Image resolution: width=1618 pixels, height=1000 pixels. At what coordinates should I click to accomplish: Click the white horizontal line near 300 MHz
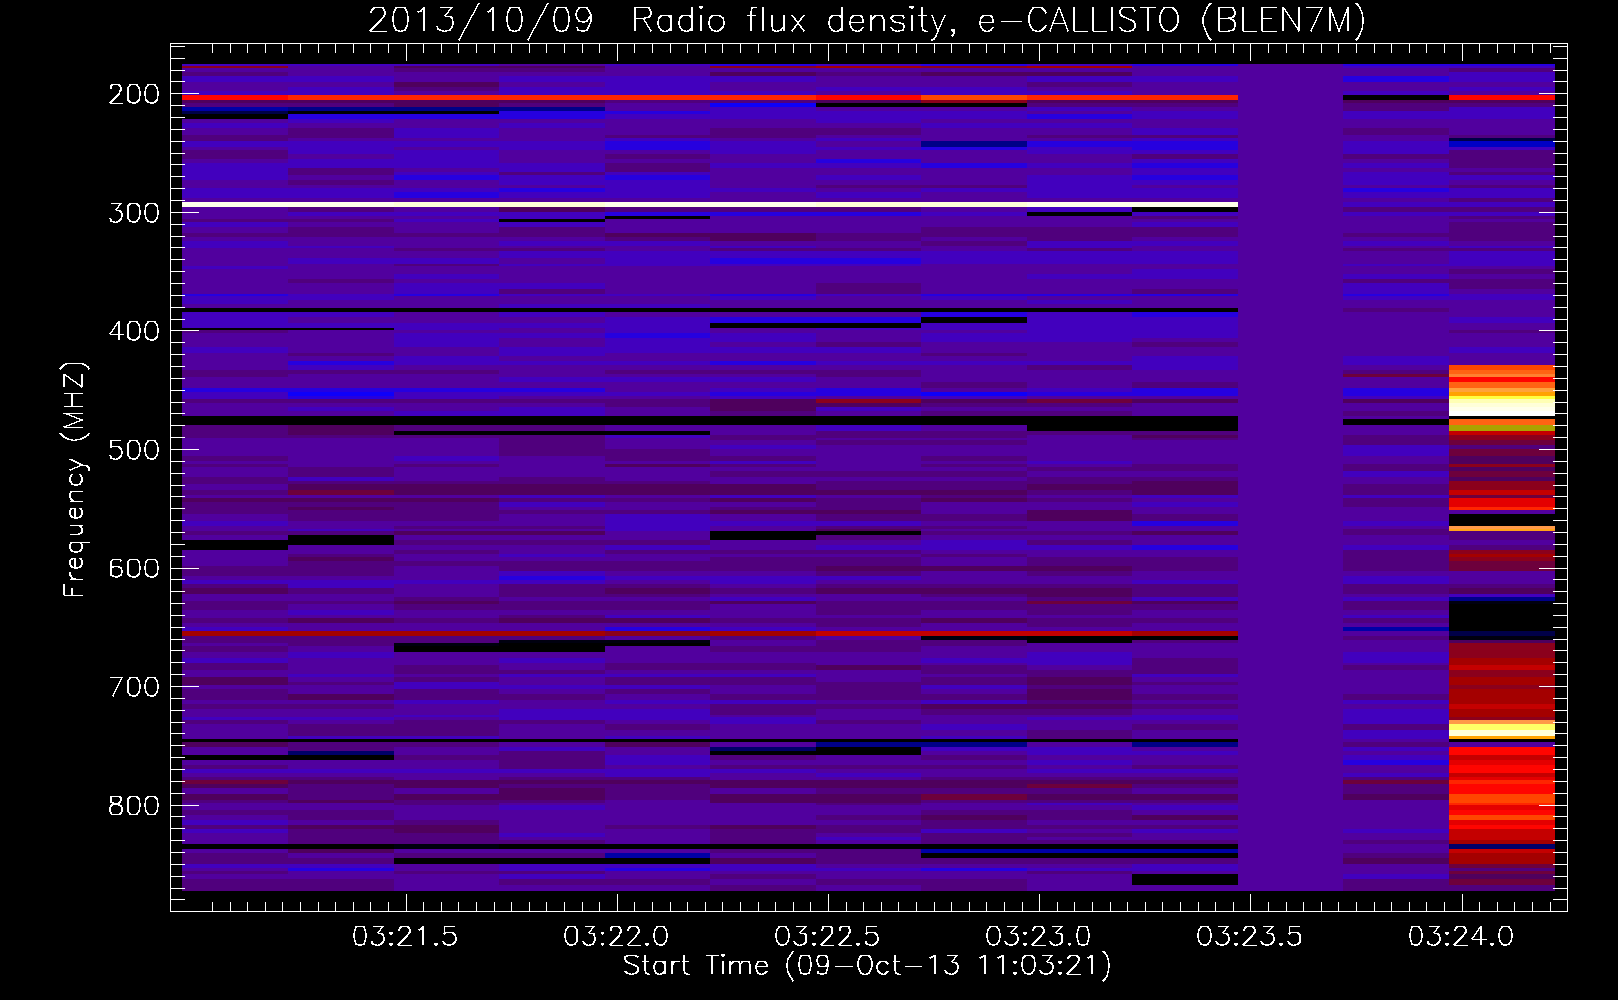click(710, 204)
